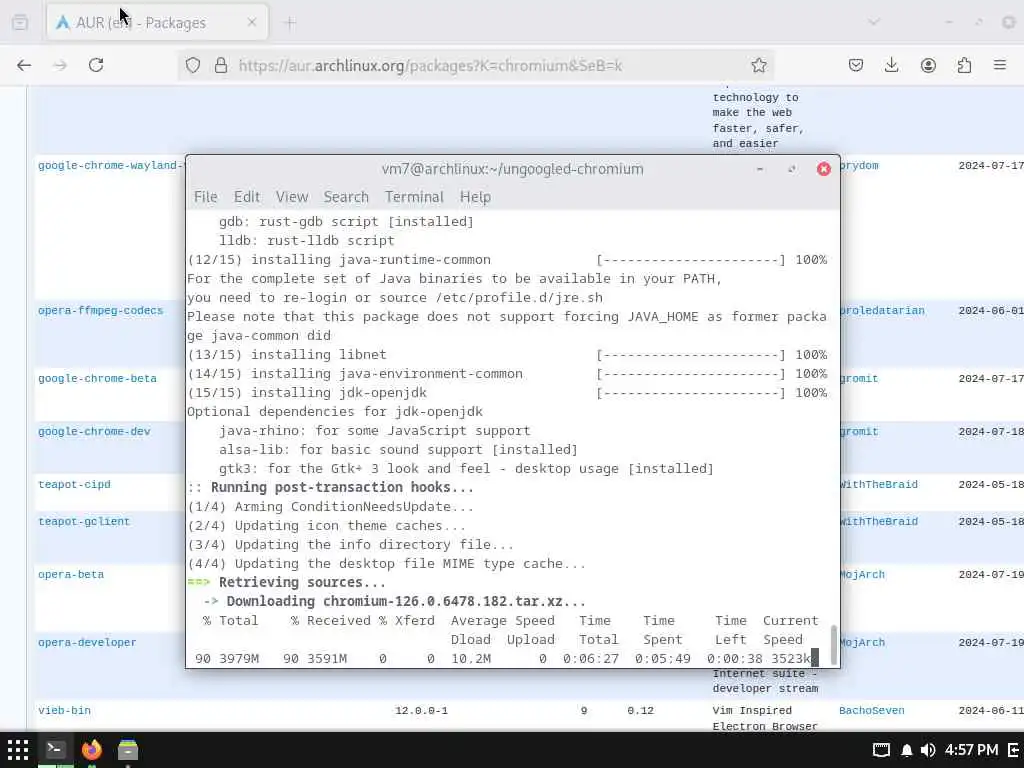Open the Terminal menu in terminal
This screenshot has width=1024, height=768.
[x=414, y=197]
